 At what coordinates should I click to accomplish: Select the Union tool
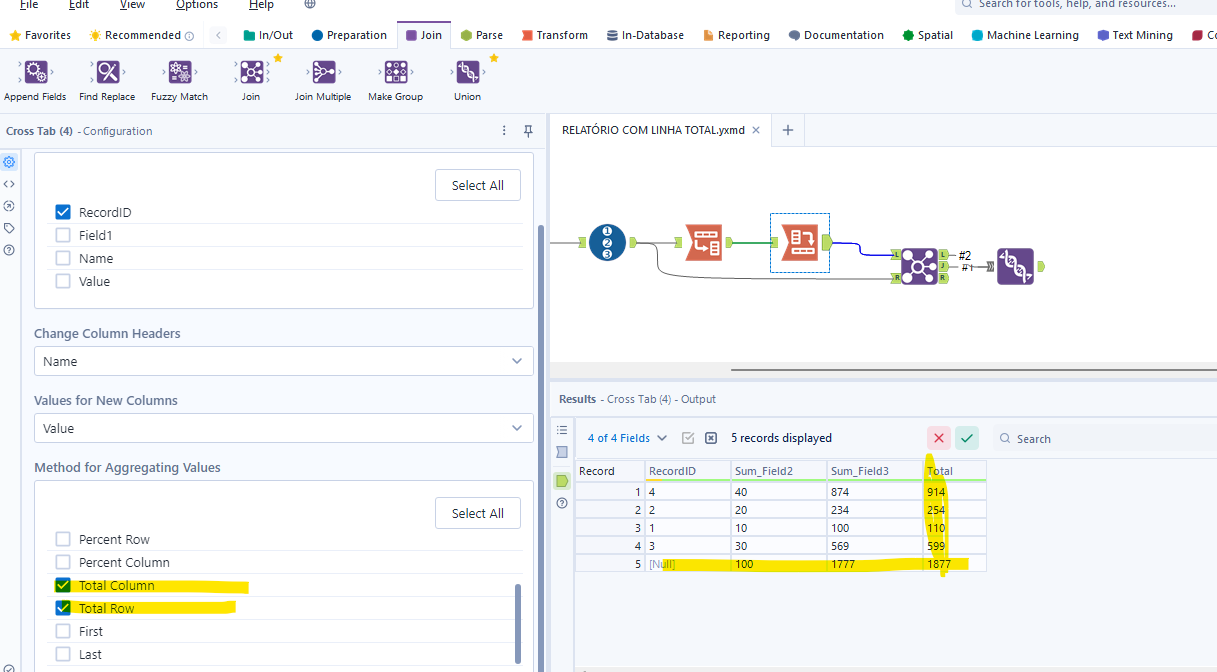(x=466, y=72)
